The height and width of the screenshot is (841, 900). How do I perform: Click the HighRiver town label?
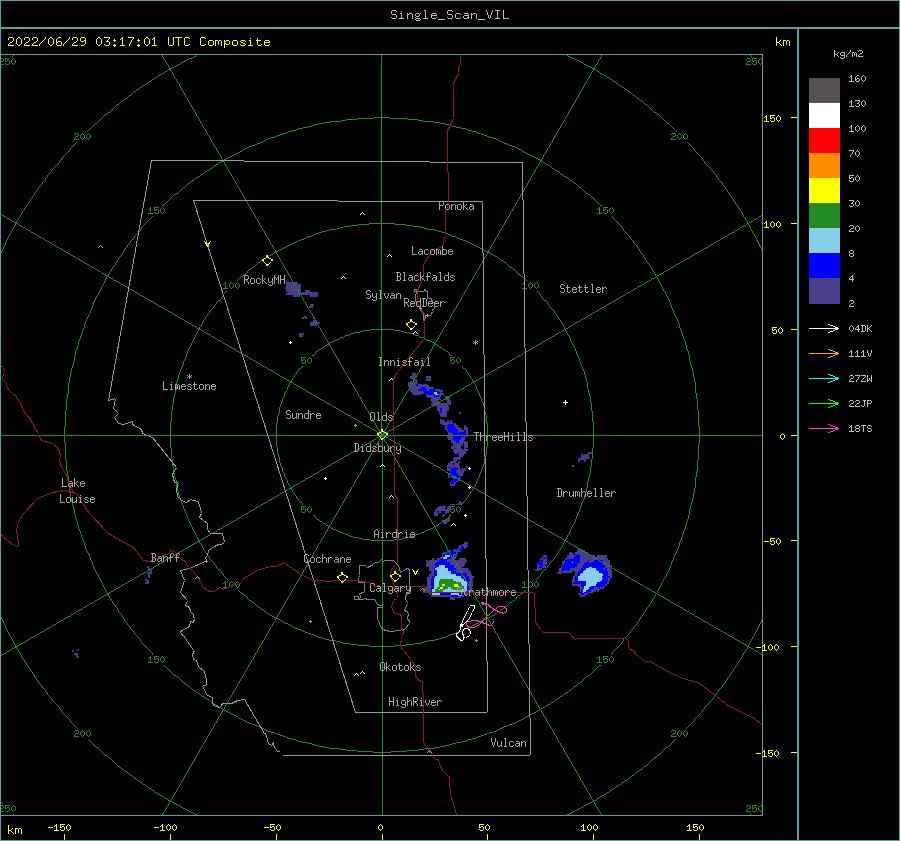[x=415, y=702]
